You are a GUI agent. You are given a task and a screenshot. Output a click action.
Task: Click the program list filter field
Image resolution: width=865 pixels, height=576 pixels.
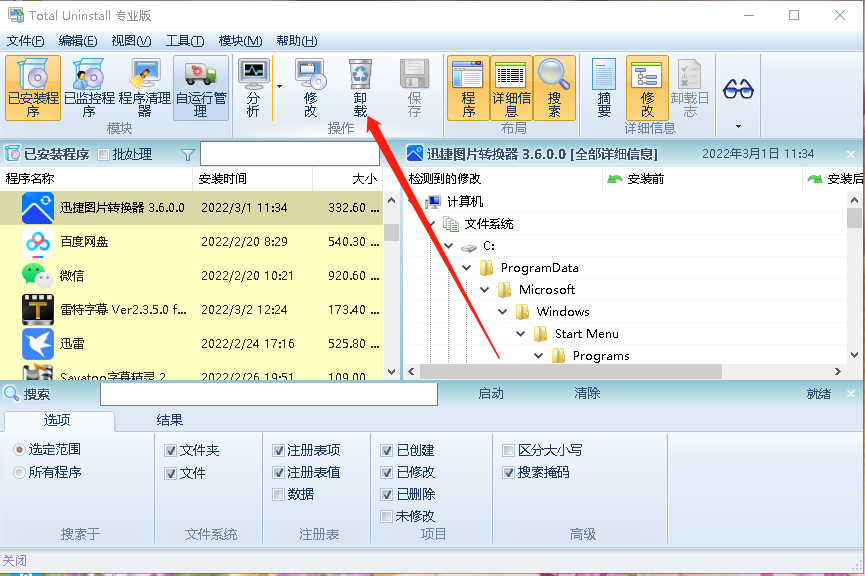point(290,154)
